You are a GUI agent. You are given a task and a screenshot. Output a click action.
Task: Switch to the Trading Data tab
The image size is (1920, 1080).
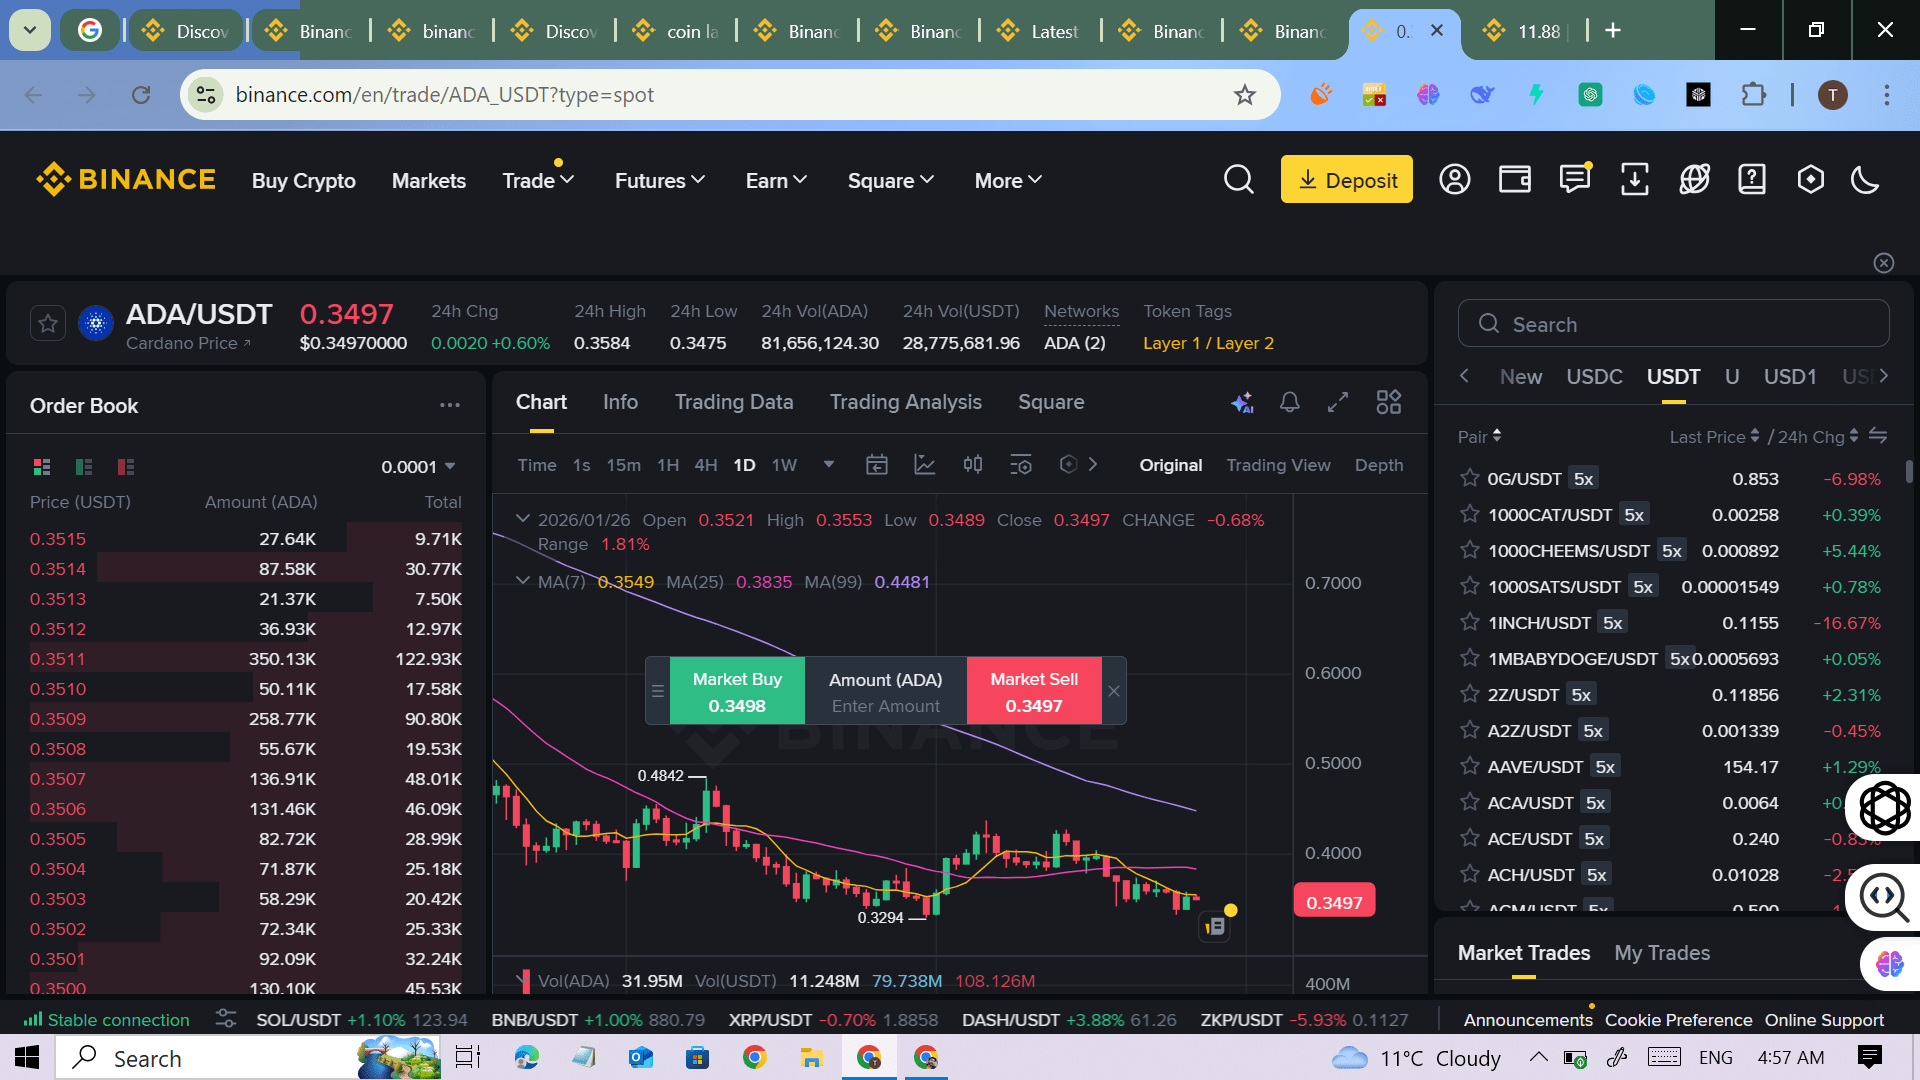pos(733,402)
